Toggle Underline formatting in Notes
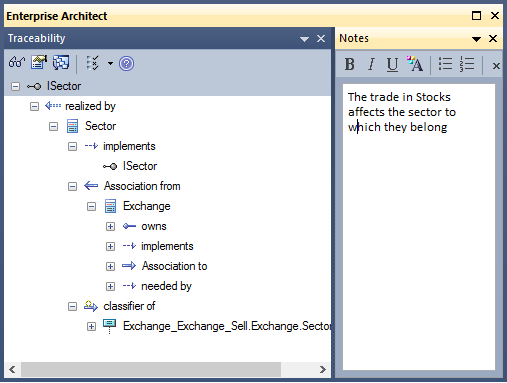The image size is (507, 383). click(392, 64)
